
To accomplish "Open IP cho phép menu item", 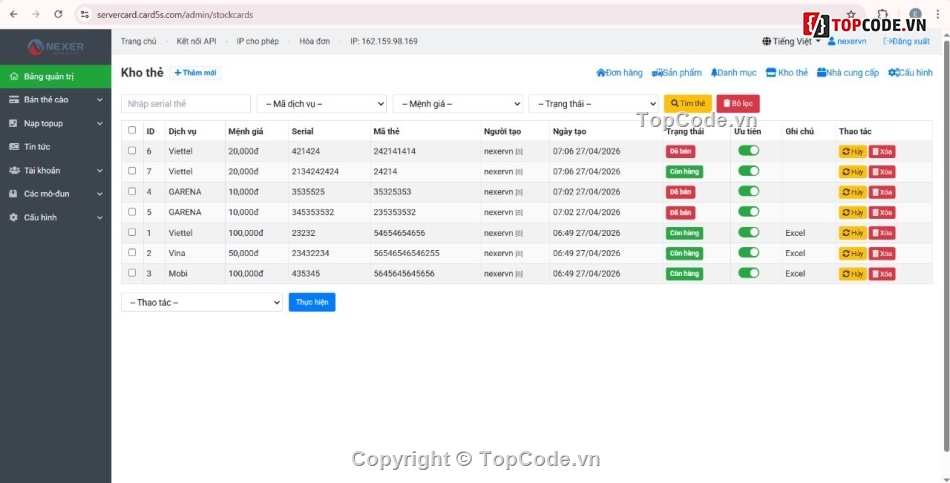I will click(257, 41).
